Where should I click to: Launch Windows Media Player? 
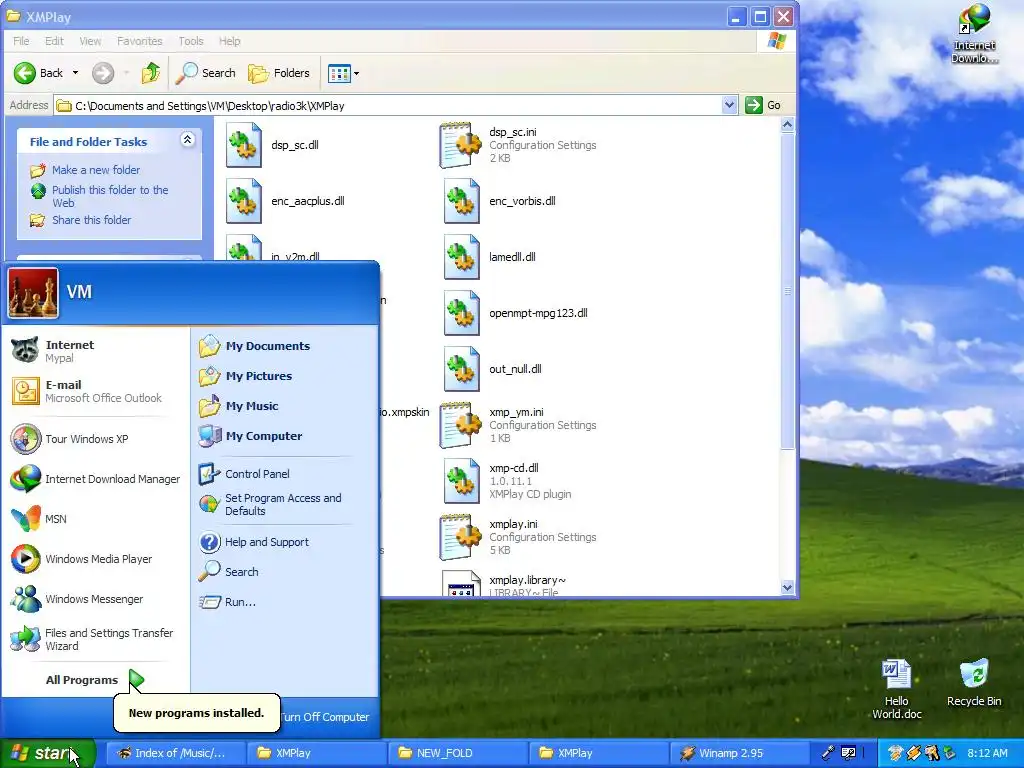[x=95, y=559]
